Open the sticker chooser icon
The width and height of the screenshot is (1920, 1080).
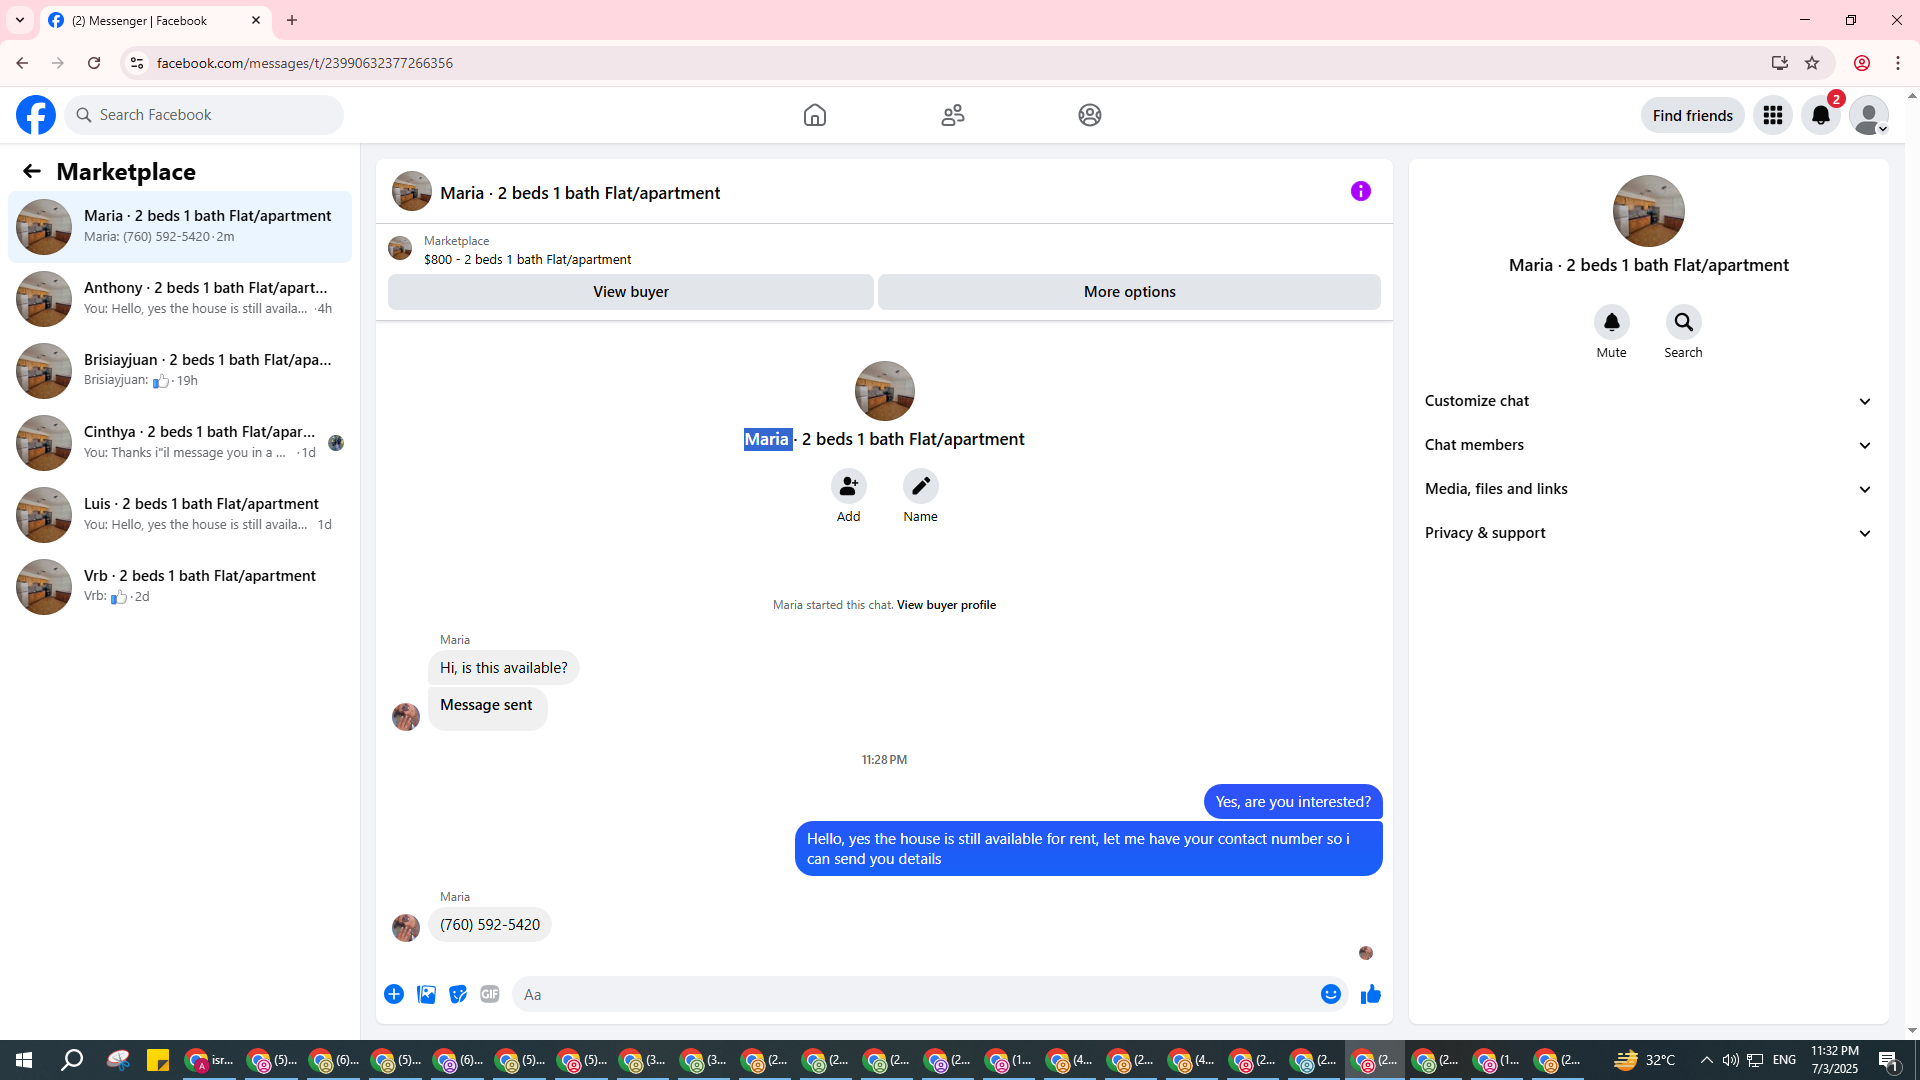(x=458, y=994)
